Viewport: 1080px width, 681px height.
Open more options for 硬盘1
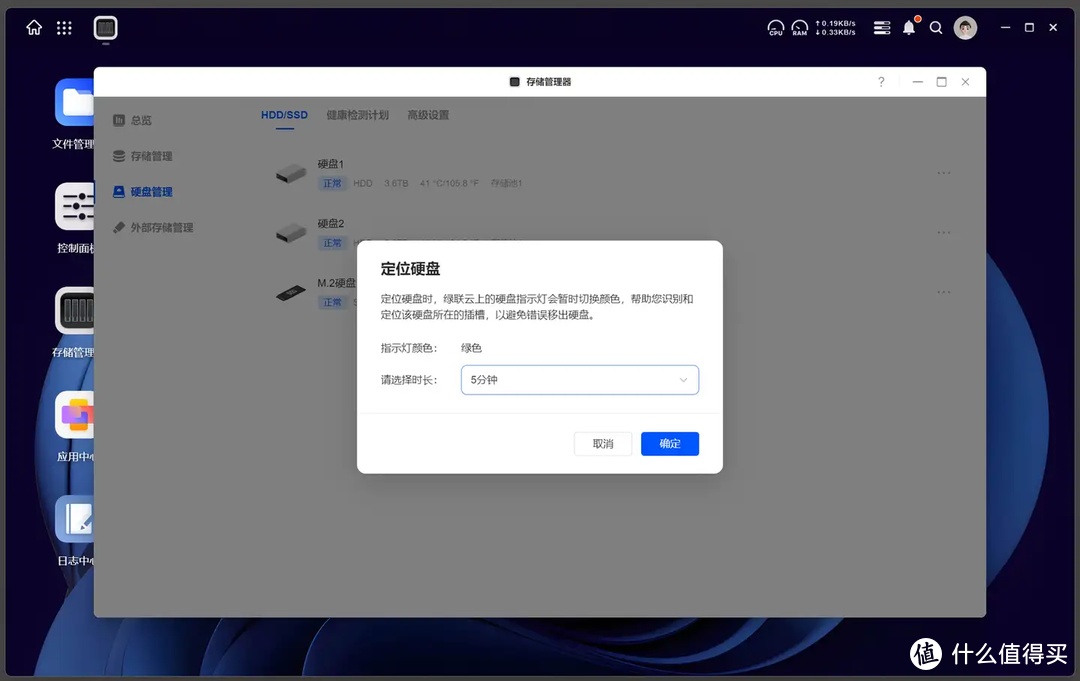point(943,172)
